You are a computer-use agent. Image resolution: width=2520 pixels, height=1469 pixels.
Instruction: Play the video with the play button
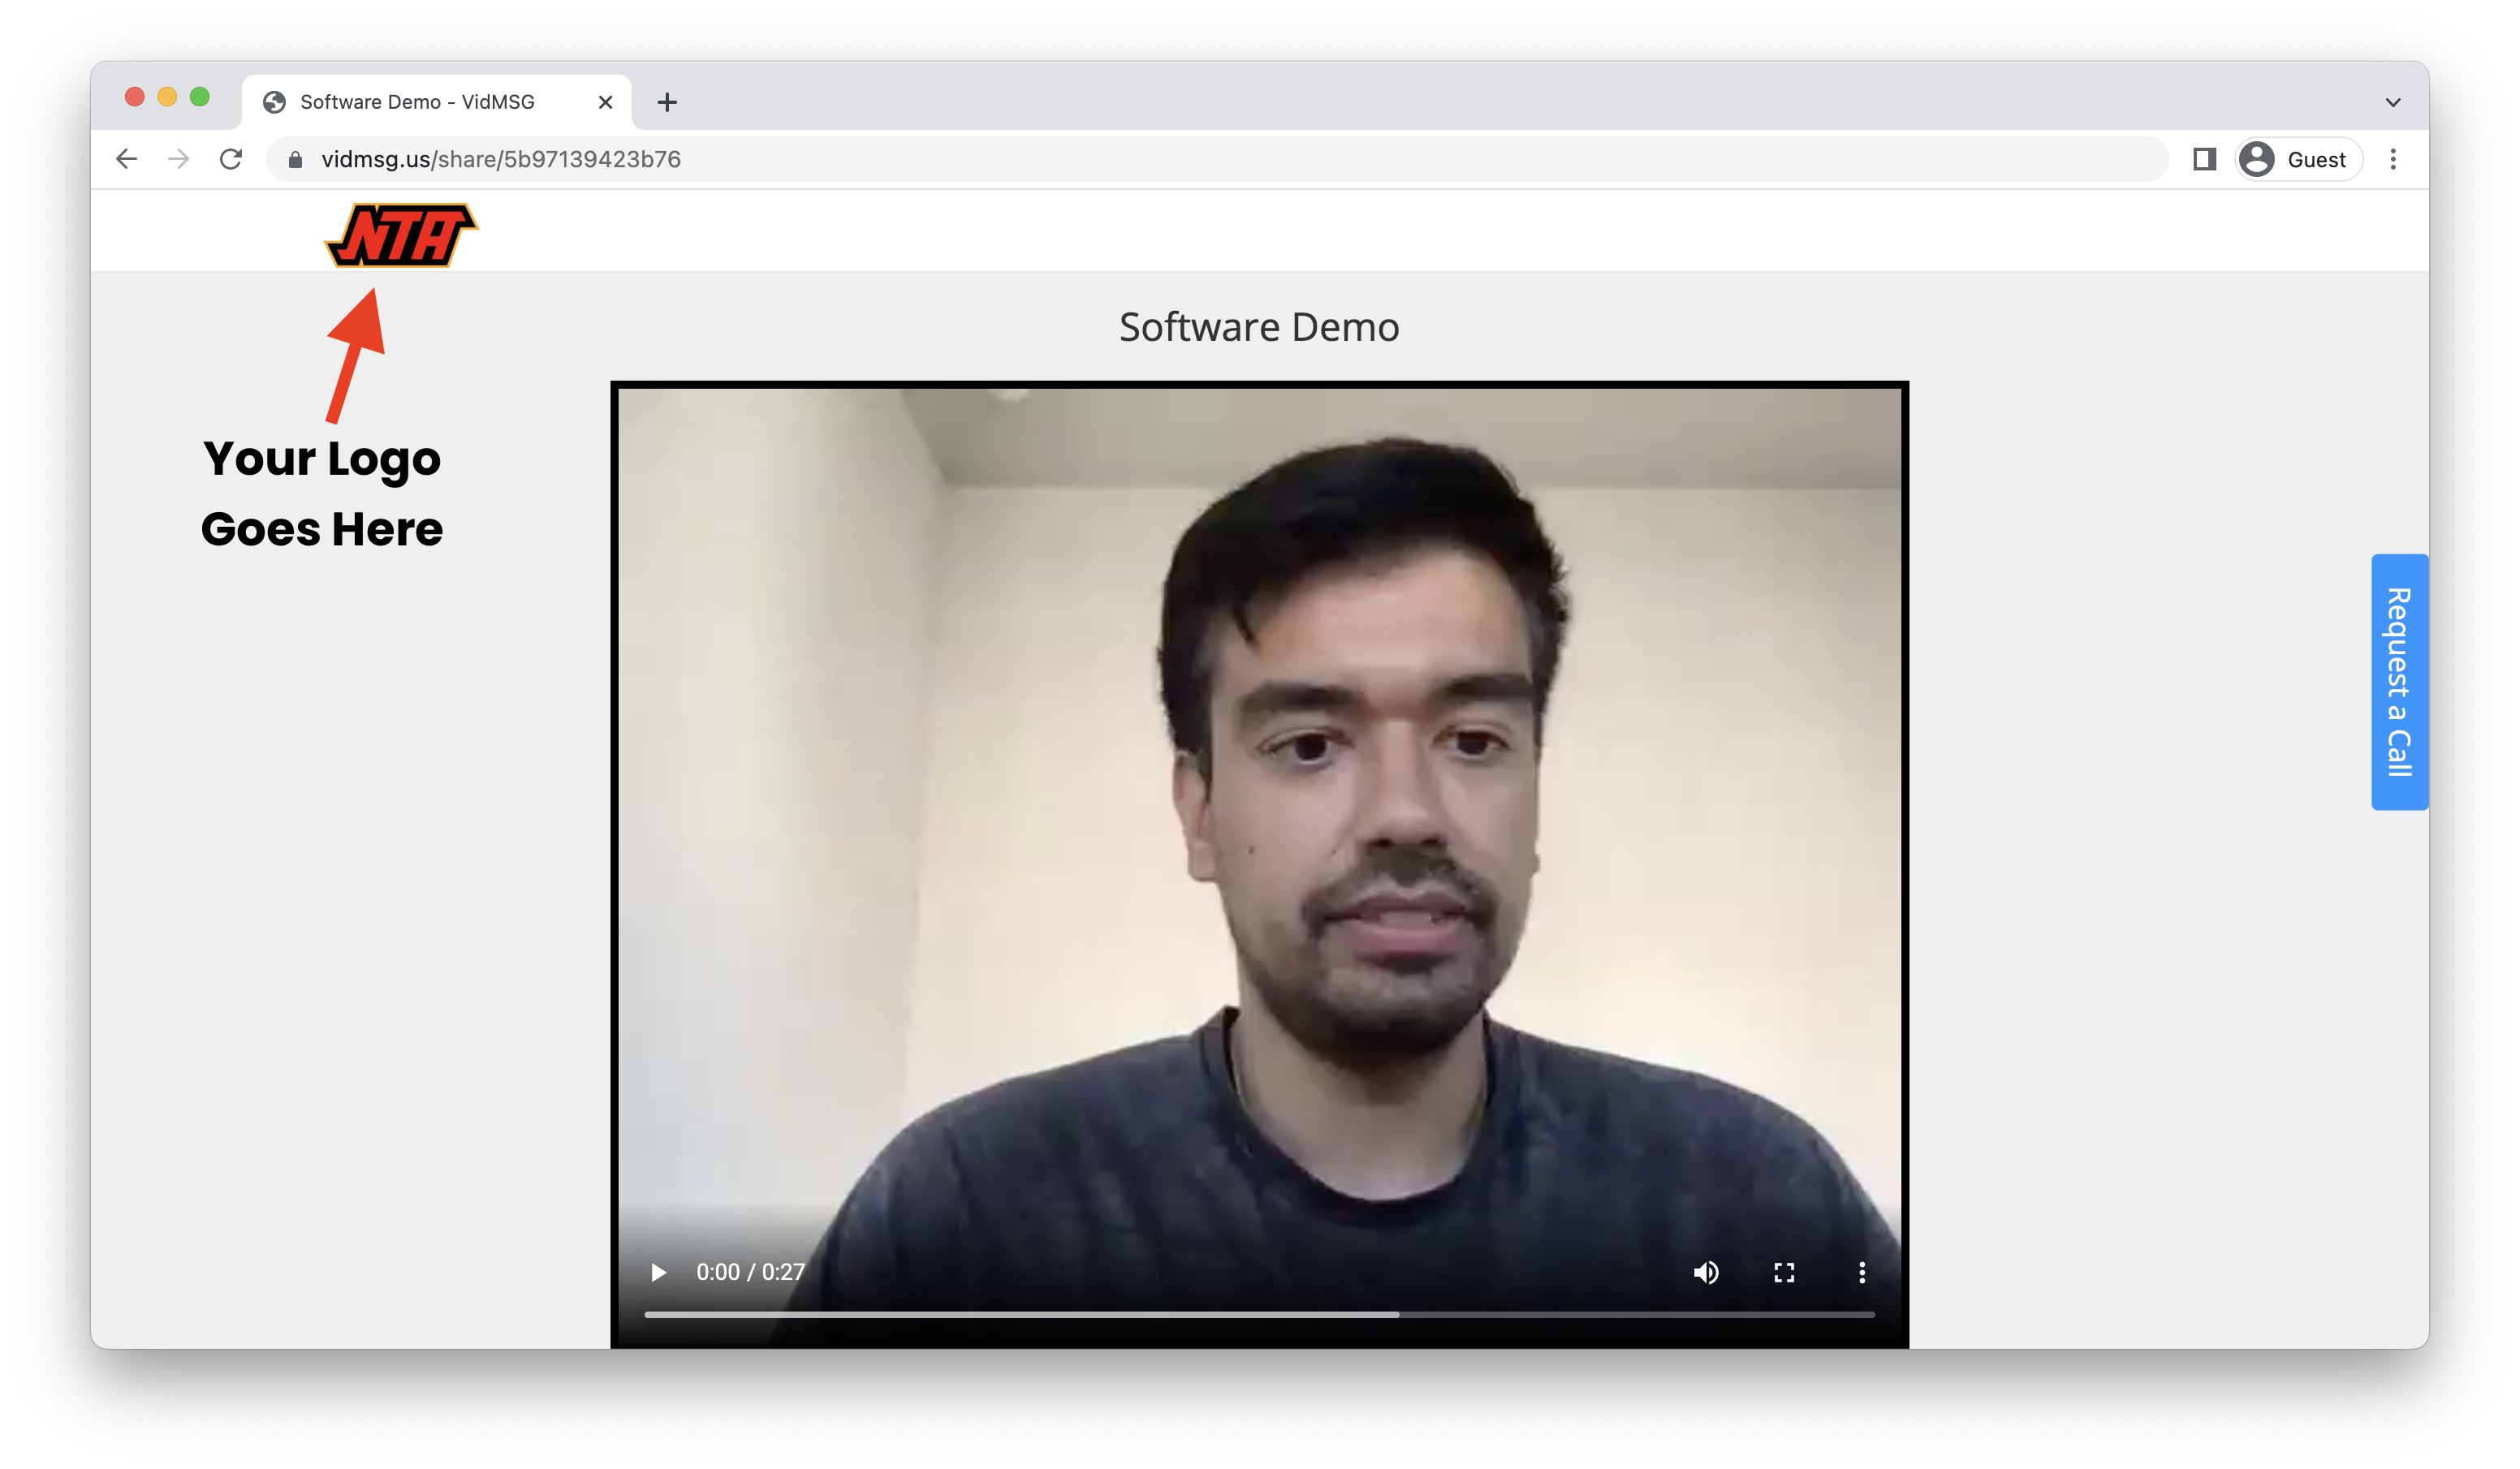(x=658, y=1272)
